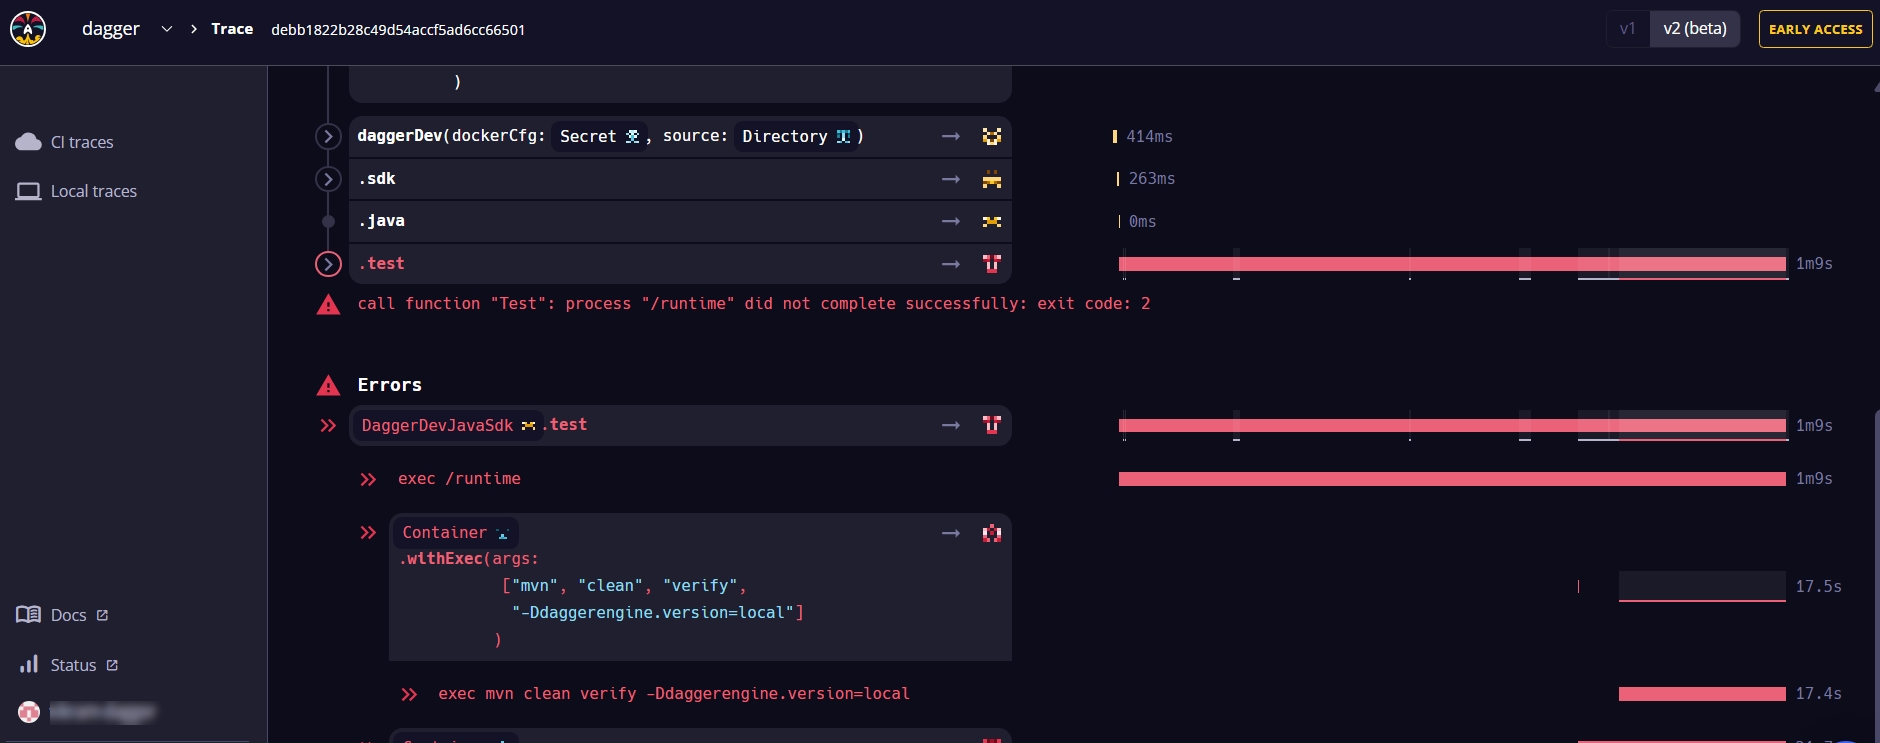Click the top .test row arrow icon
Image resolution: width=1880 pixels, height=743 pixels.
click(x=951, y=264)
